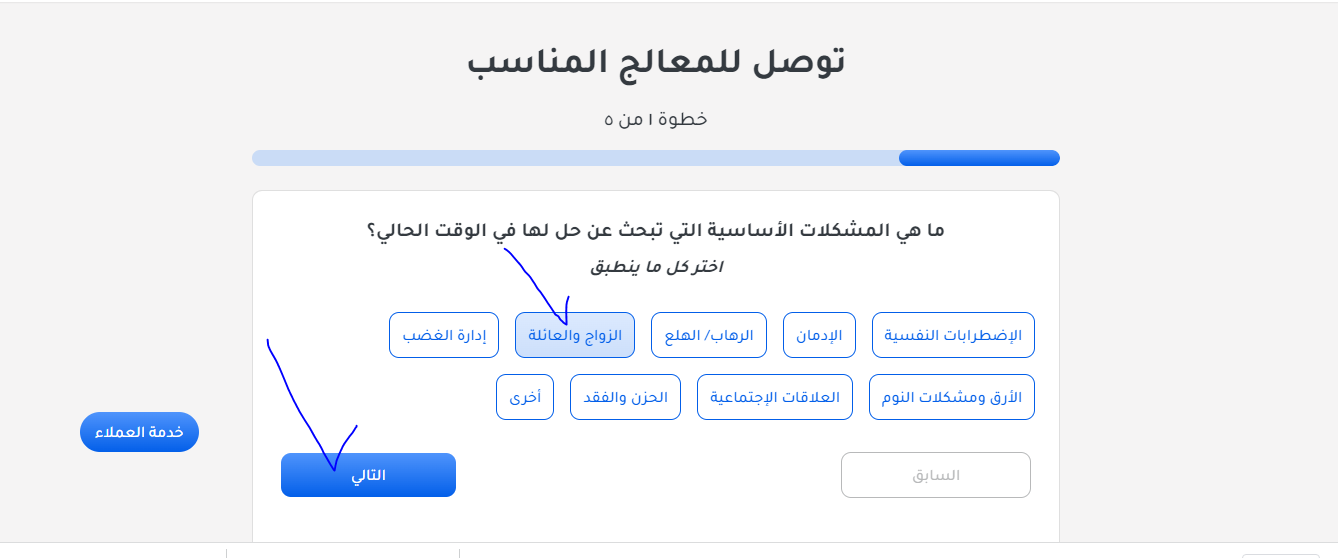Open the خدمة العملاء support button

point(139,432)
